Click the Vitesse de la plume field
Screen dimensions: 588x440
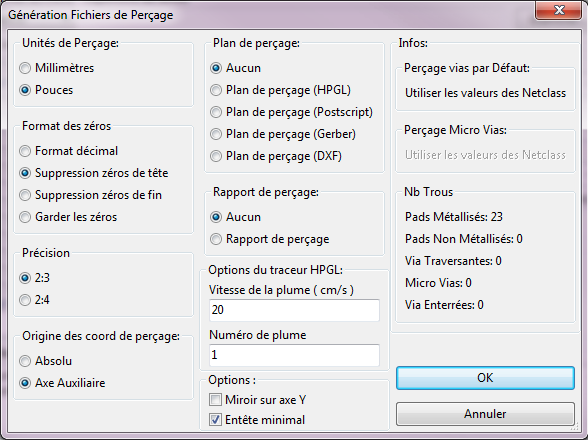click(x=294, y=310)
